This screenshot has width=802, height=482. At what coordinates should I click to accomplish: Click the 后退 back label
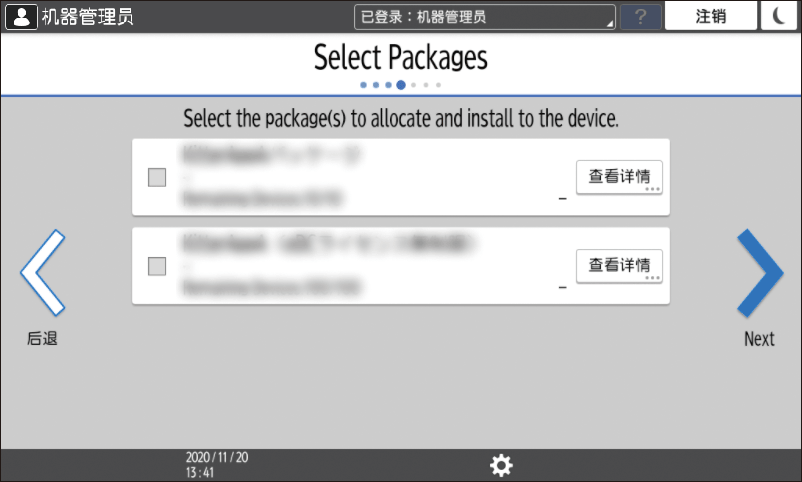42,339
